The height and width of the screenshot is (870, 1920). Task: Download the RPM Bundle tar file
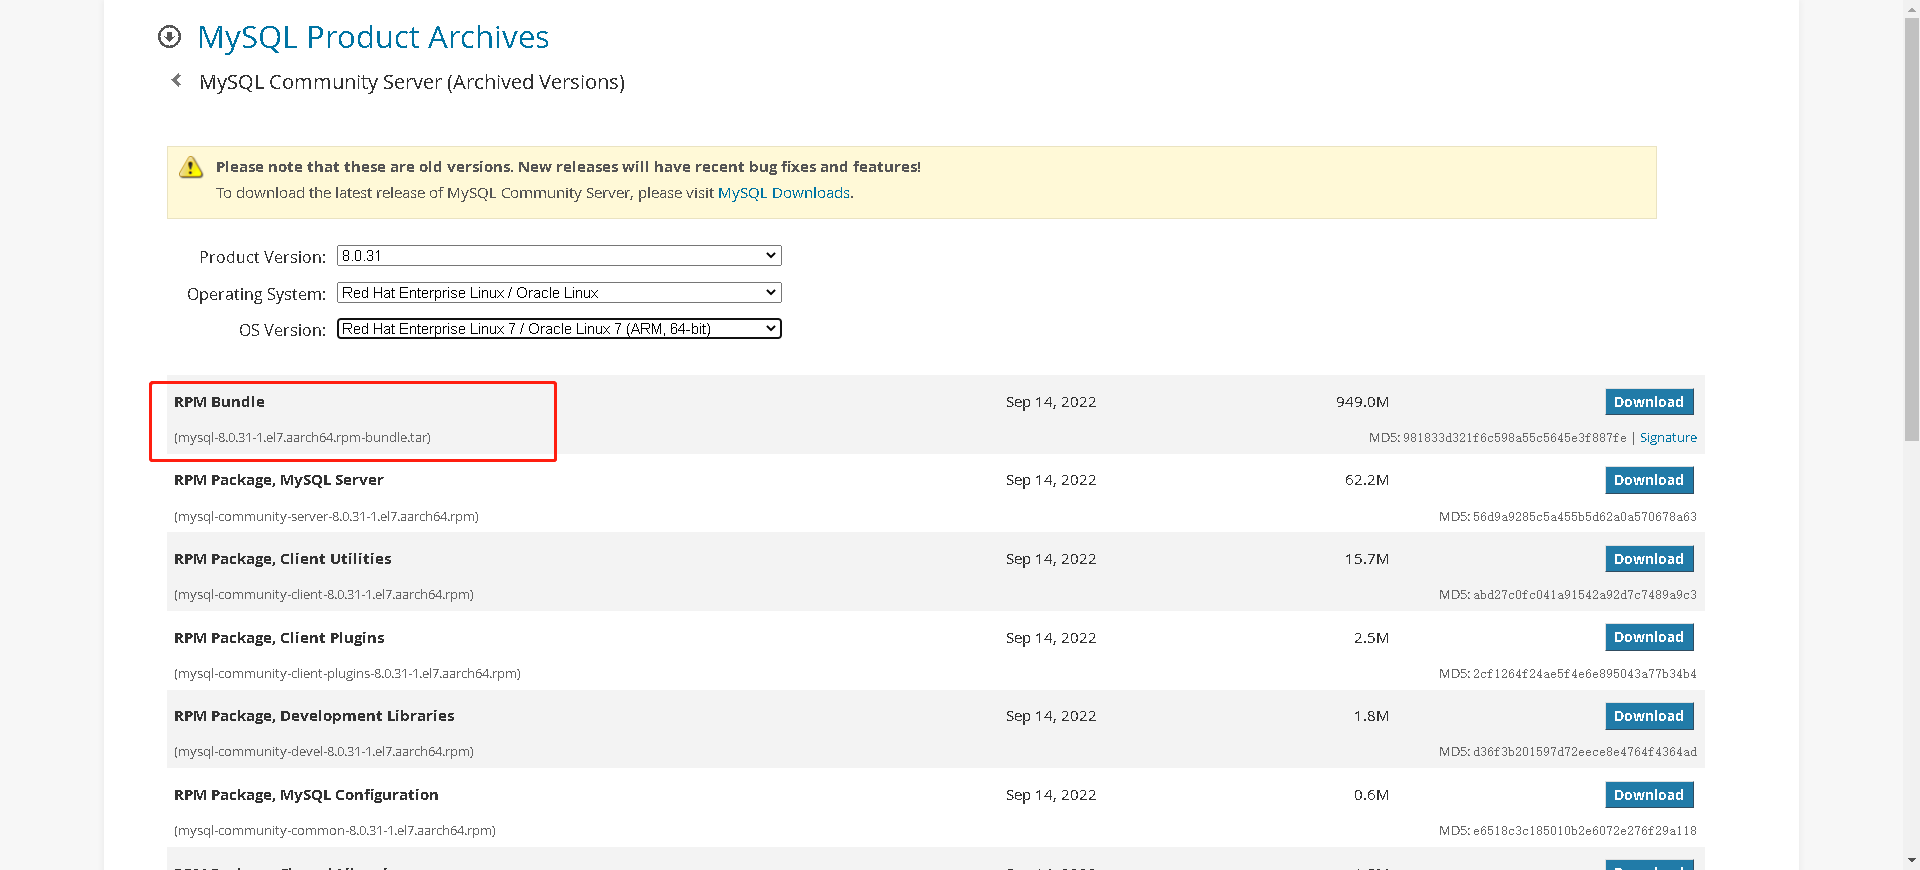point(1649,402)
